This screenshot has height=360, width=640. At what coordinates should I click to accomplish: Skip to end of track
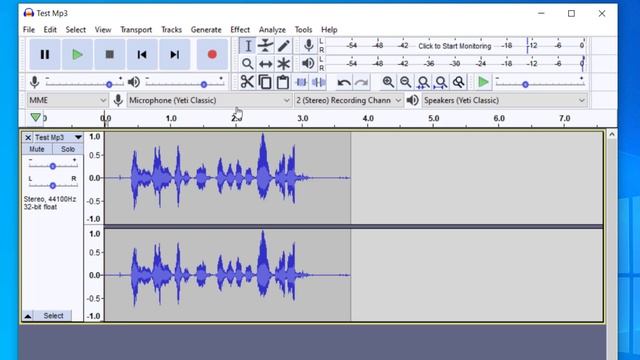tap(174, 54)
